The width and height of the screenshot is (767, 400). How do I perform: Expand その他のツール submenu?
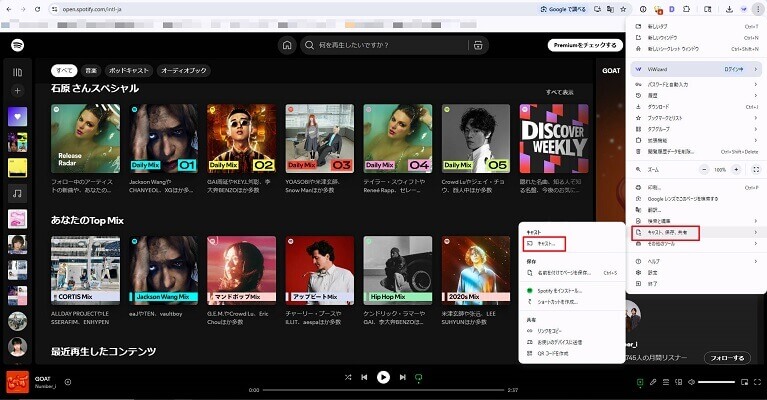tap(697, 244)
